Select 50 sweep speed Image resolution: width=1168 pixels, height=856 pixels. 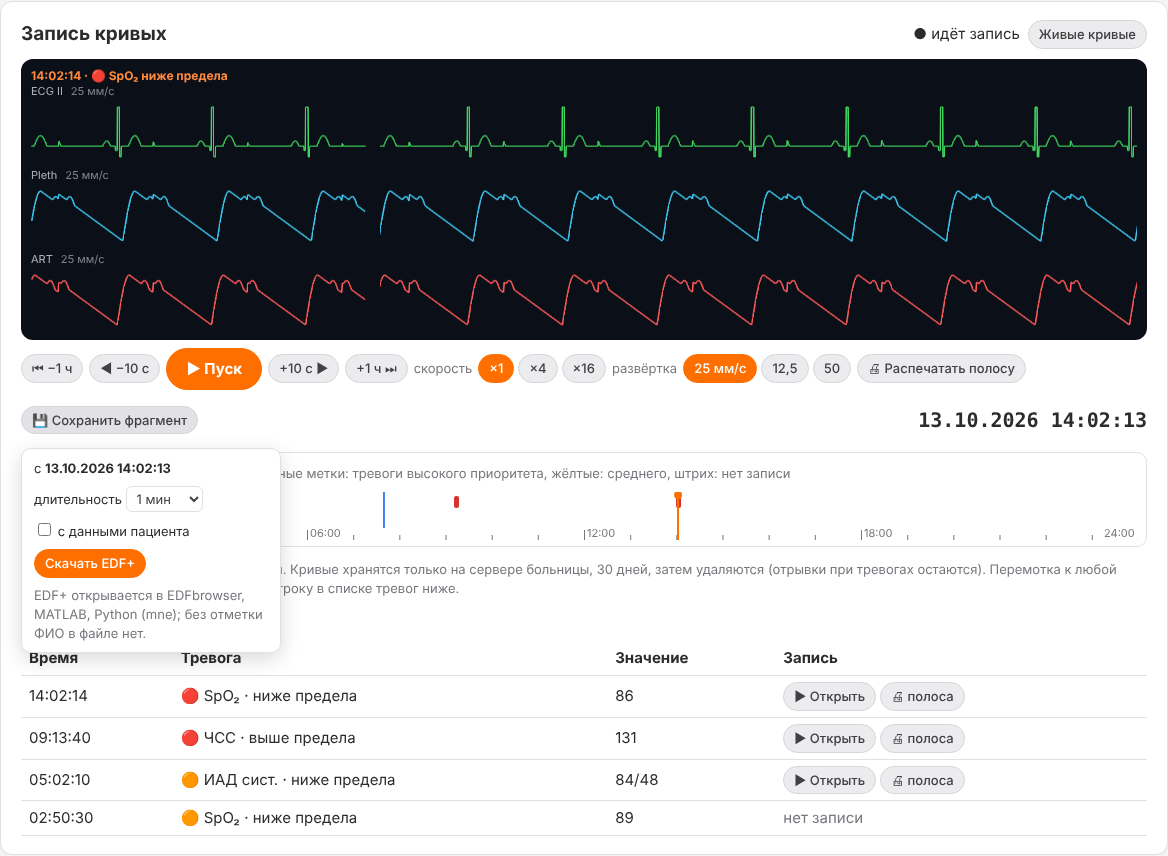[x=832, y=369]
